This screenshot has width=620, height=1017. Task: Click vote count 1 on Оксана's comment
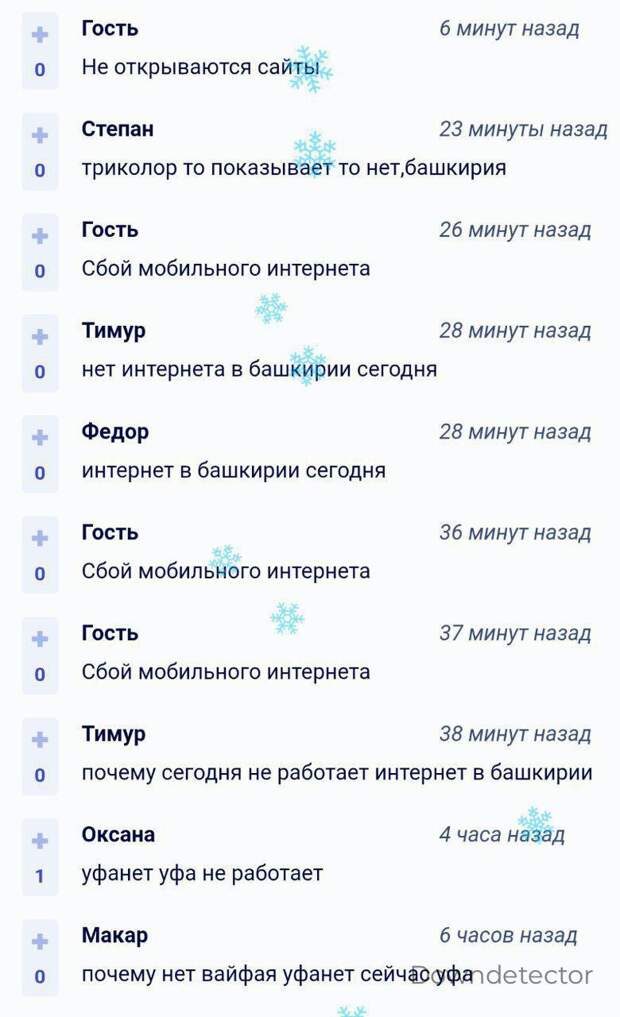pyautogui.click(x=40, y=876)
